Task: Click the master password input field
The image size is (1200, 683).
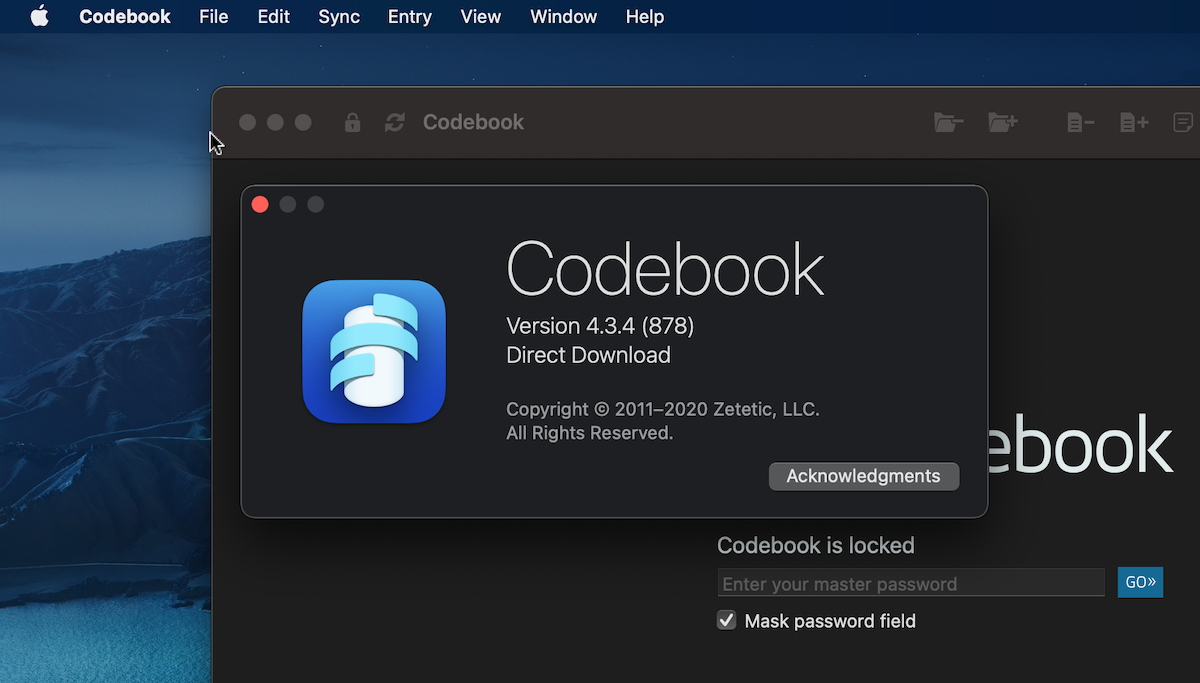Action: (x=911, y=583)
